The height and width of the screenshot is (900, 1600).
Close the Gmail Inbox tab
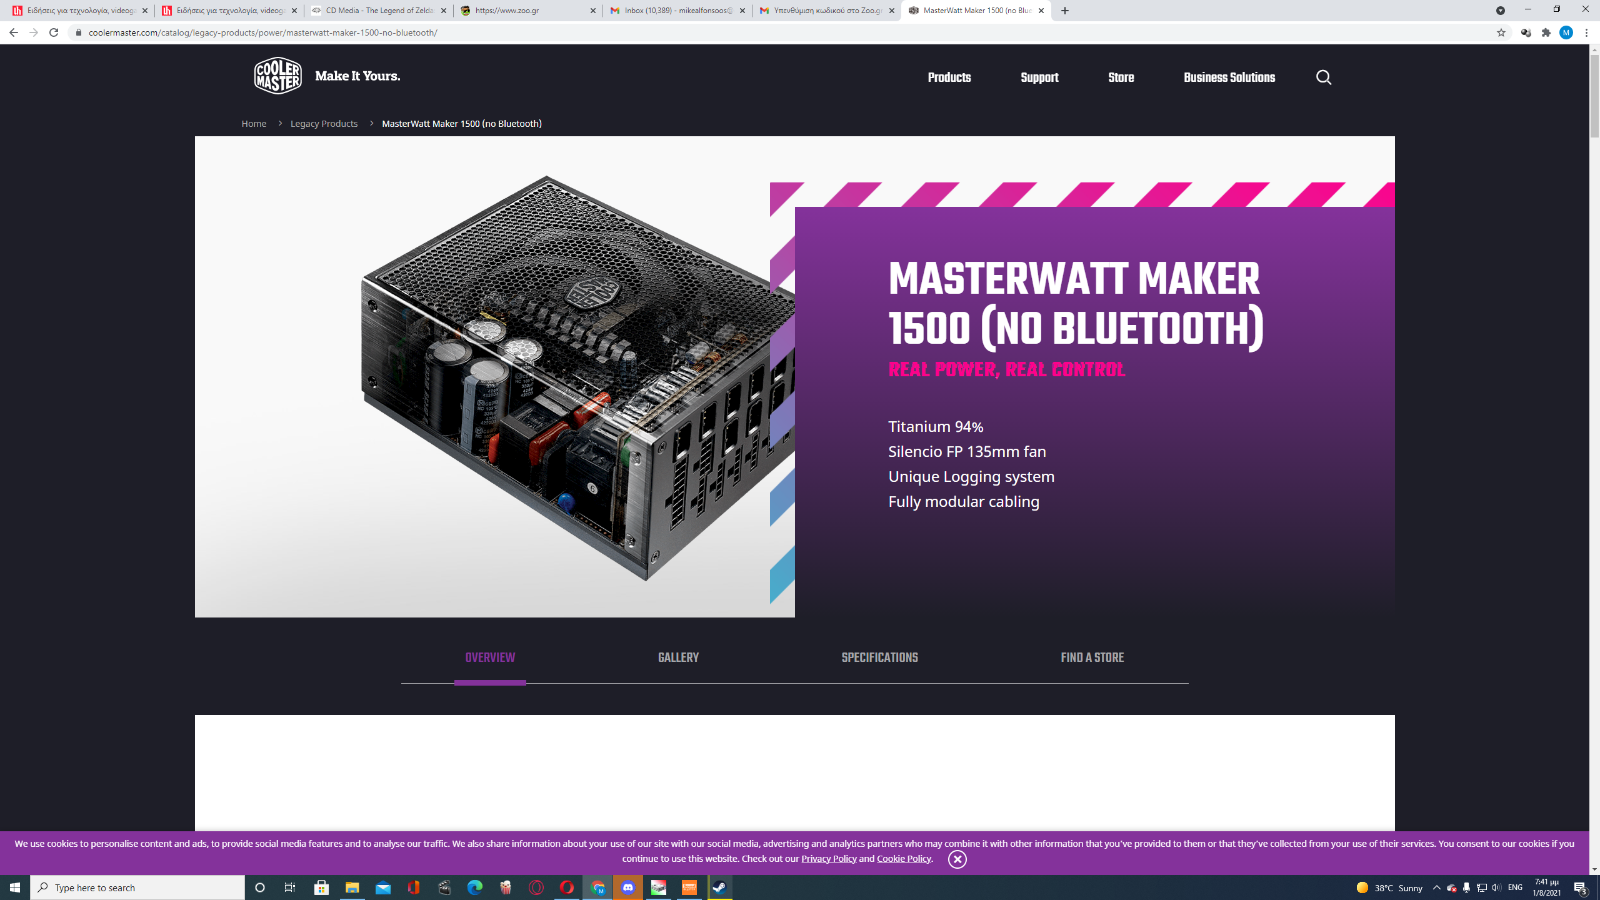[x=742, y=10]
